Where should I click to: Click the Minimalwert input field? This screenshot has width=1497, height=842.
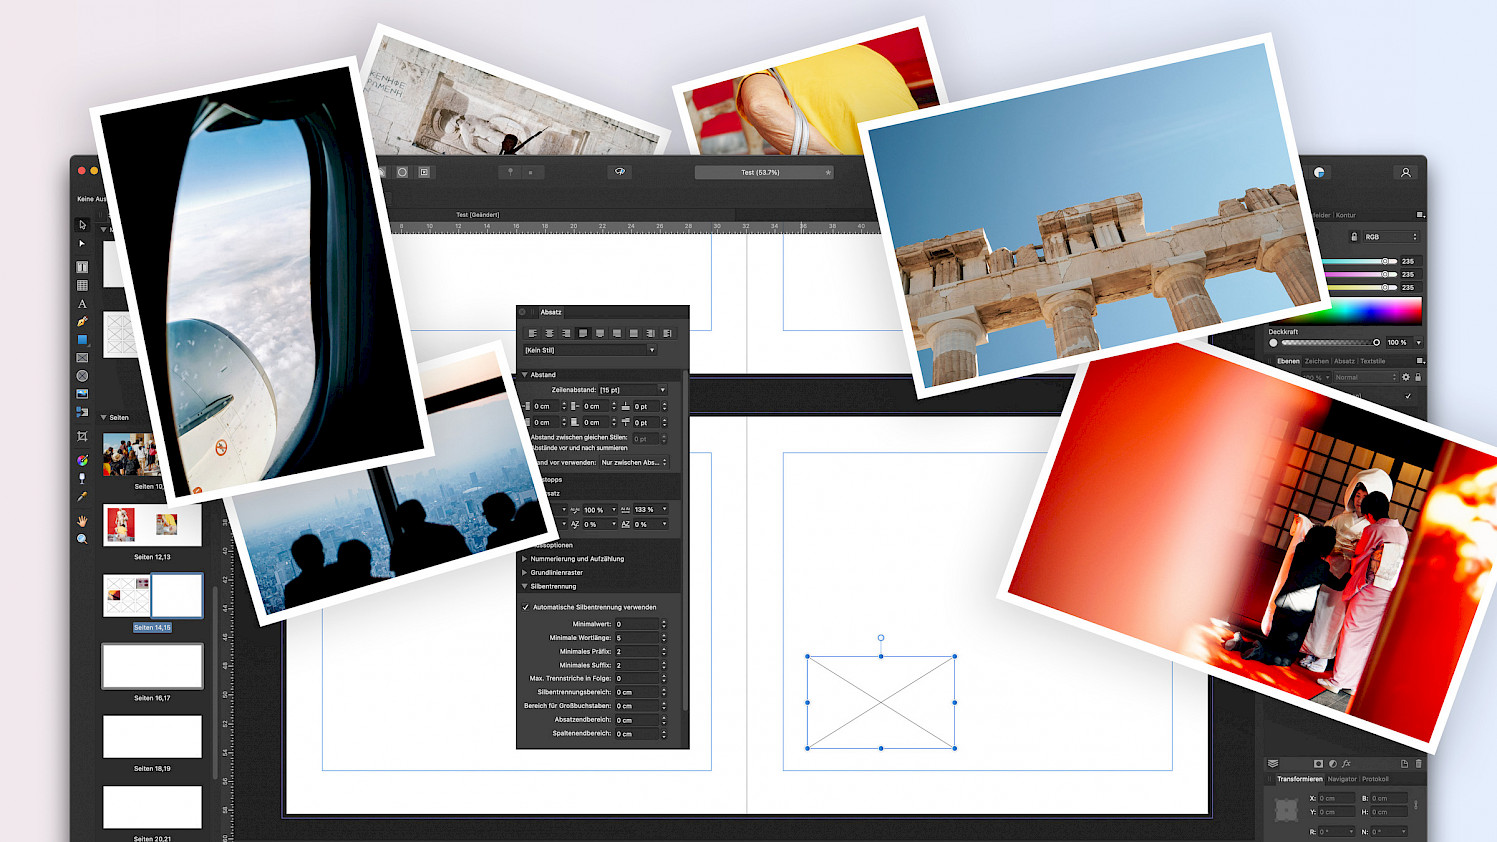pyautogui.click(x=637, y=624)
